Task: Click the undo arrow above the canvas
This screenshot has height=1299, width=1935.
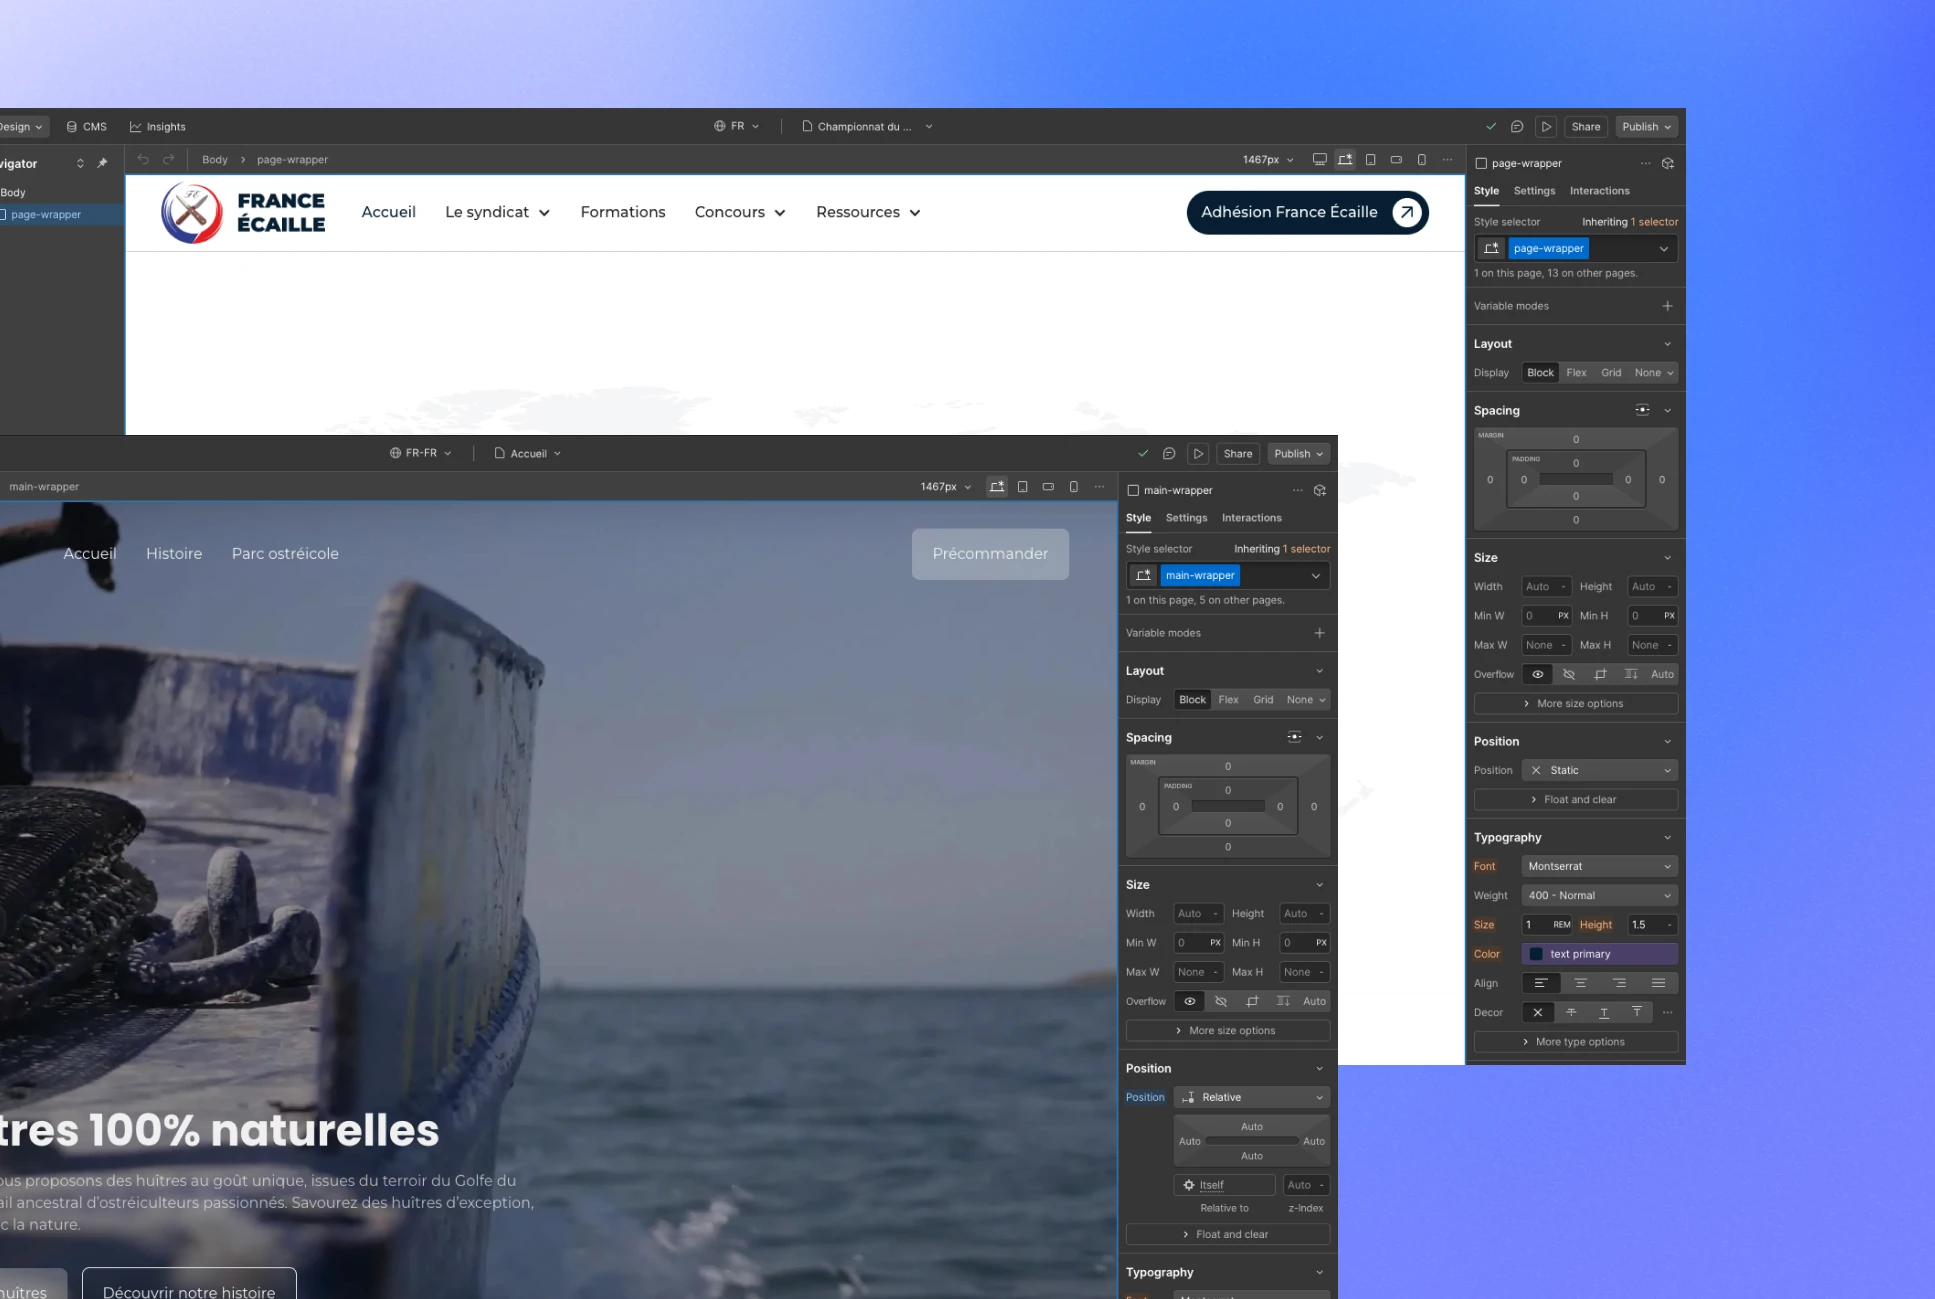Action: (143, 160)
